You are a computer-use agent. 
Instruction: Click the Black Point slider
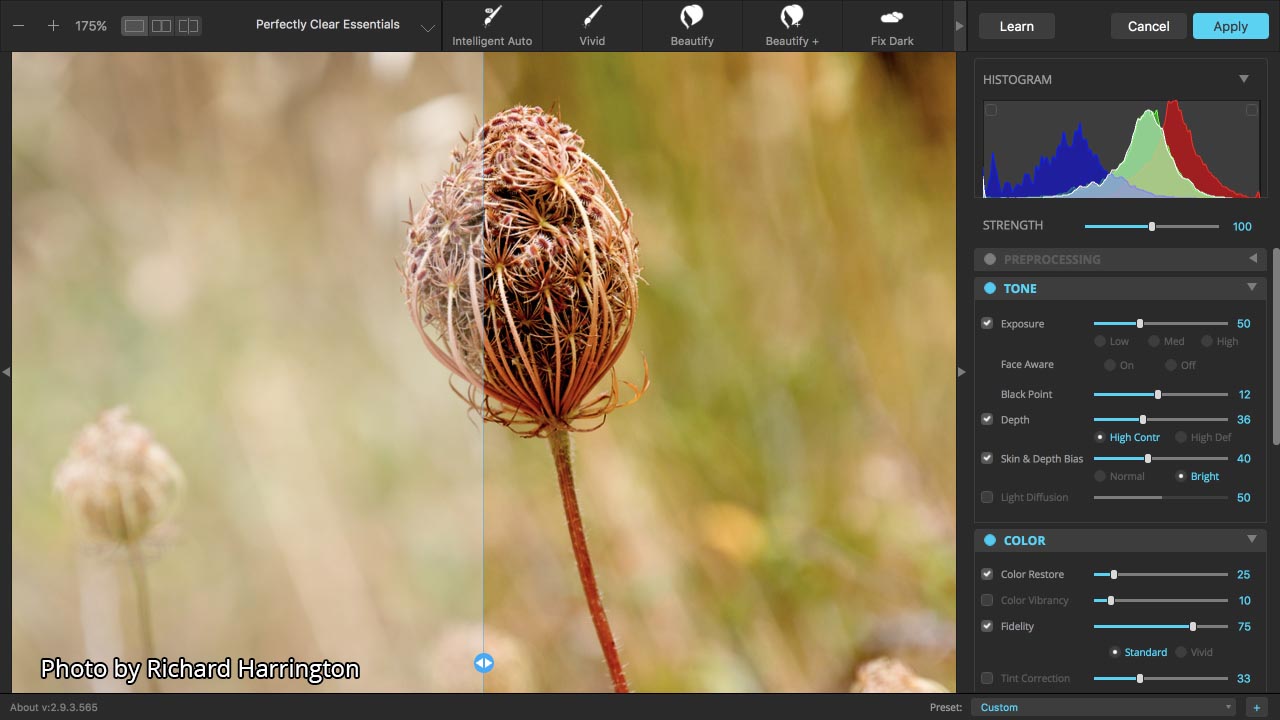(1161, 394)
